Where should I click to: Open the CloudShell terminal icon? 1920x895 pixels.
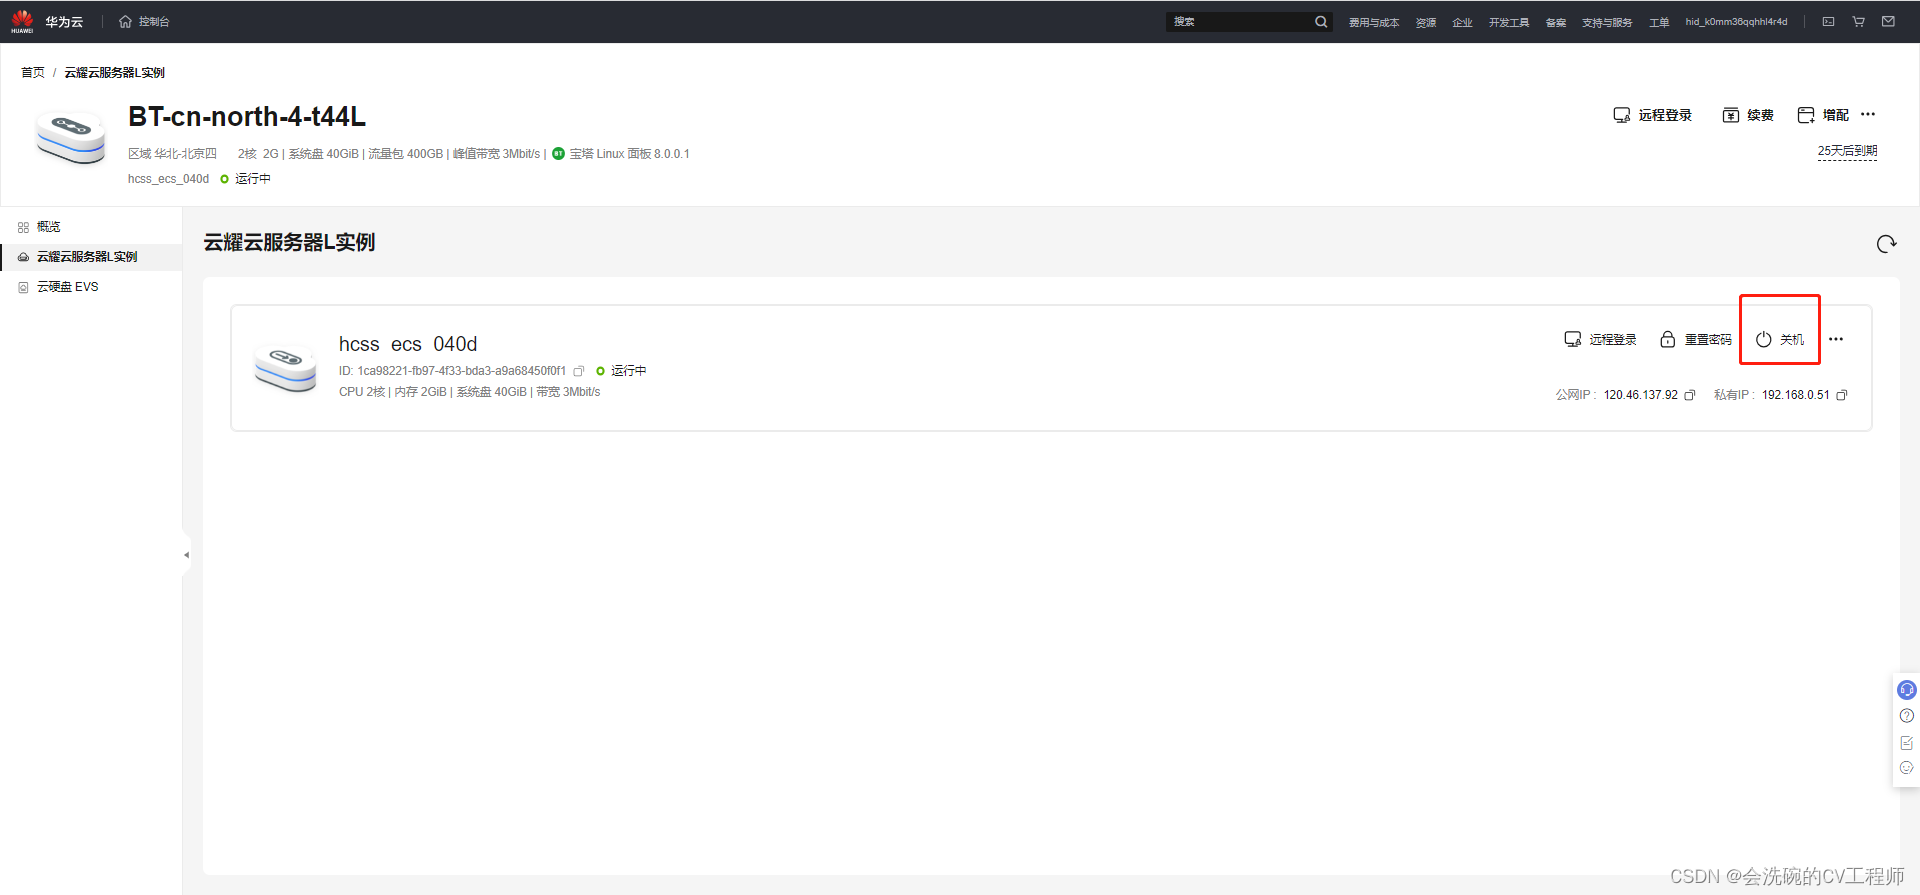pyautogui.click(x=1828, y=21)
